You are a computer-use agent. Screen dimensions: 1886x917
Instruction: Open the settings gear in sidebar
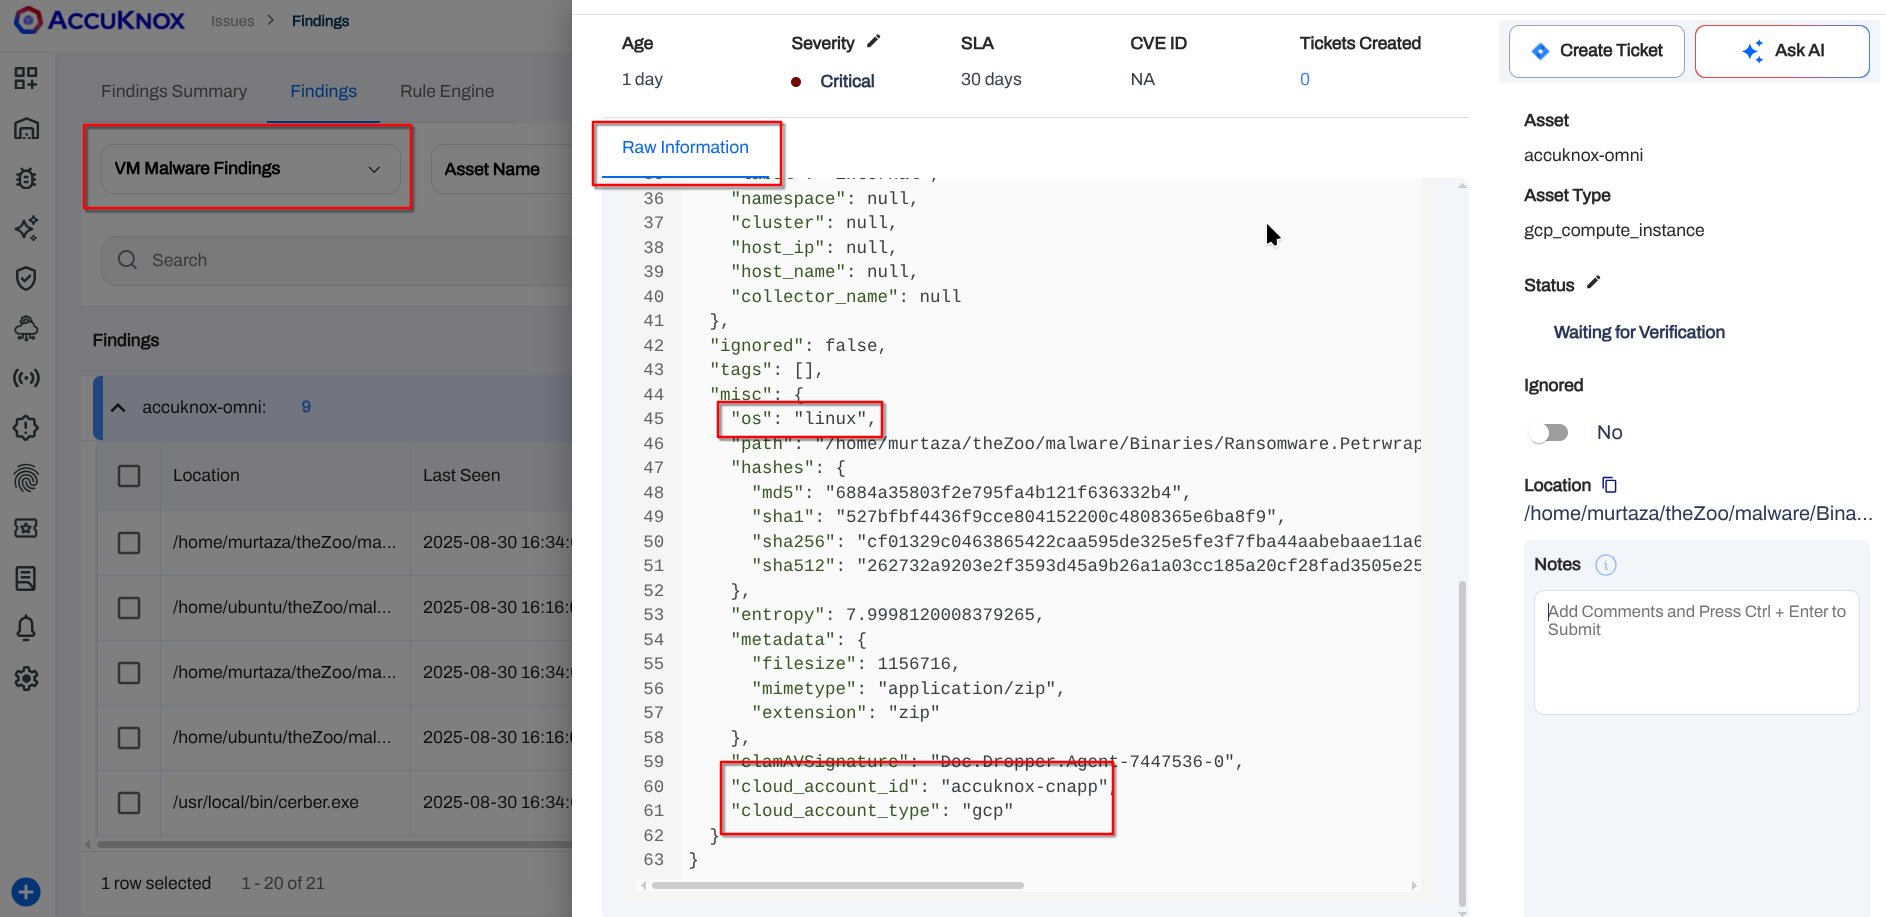point(26,679)
